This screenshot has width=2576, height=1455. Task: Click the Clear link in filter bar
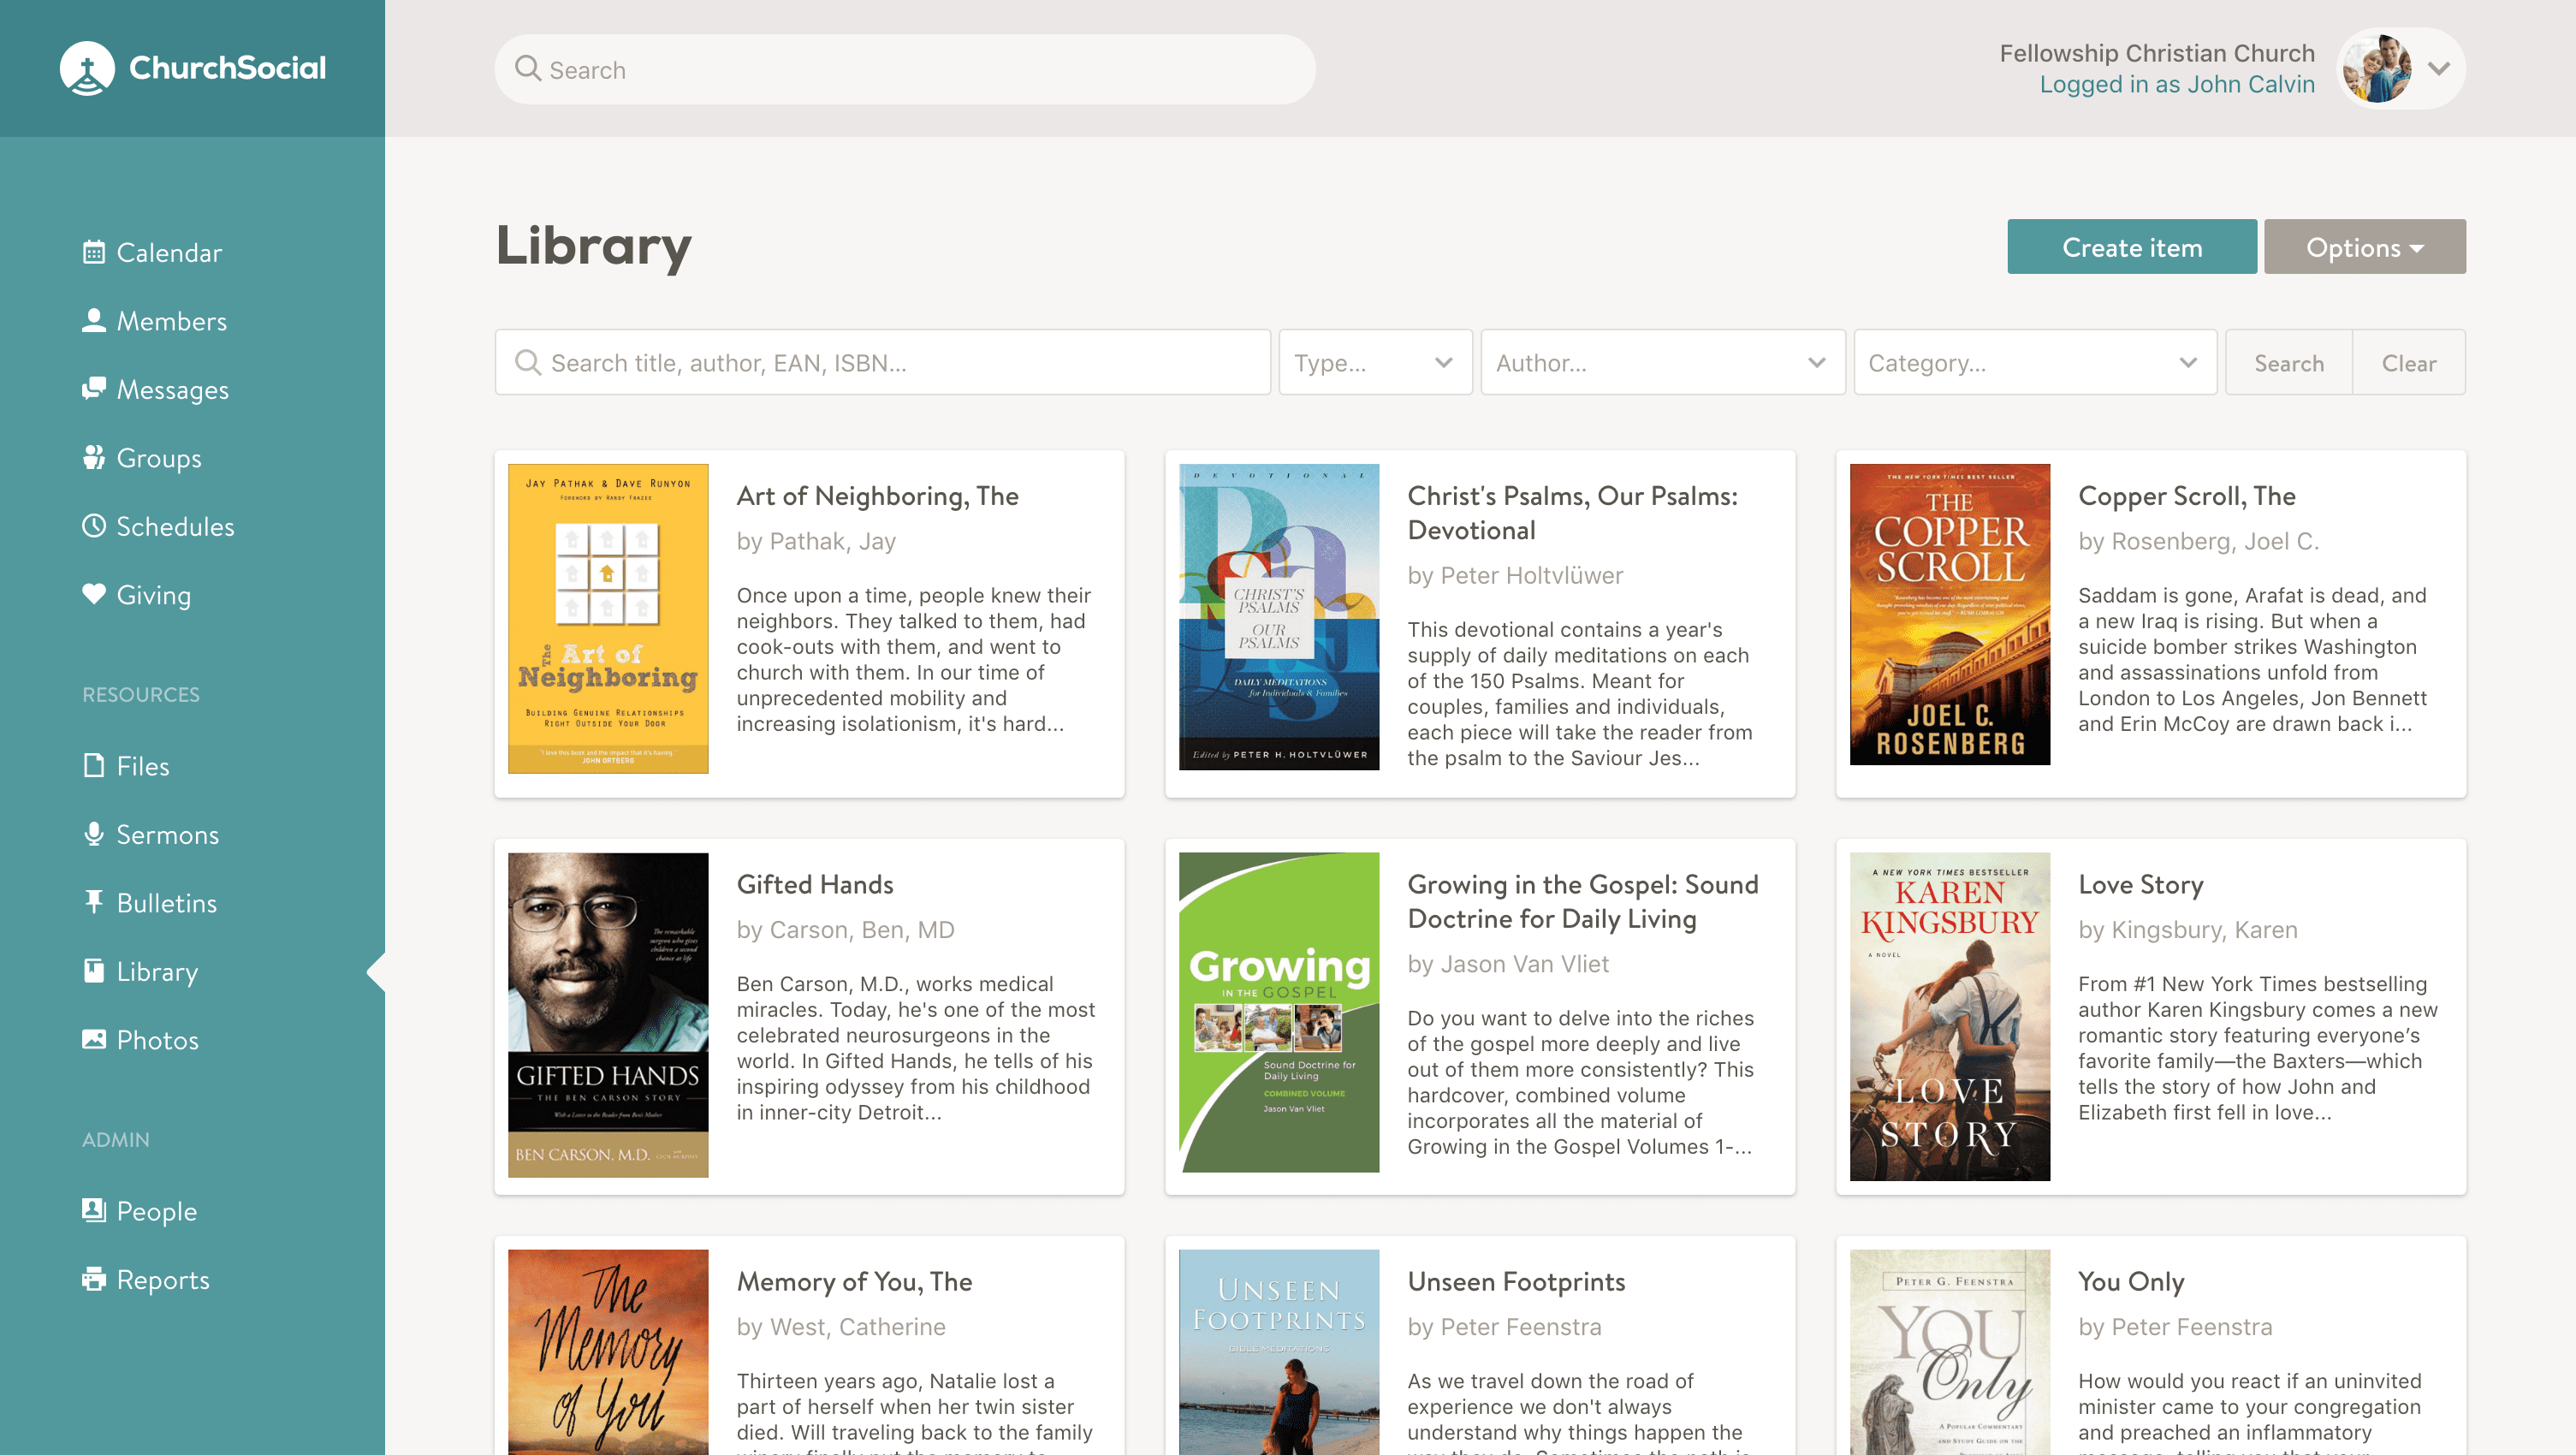coord(2408,363)
